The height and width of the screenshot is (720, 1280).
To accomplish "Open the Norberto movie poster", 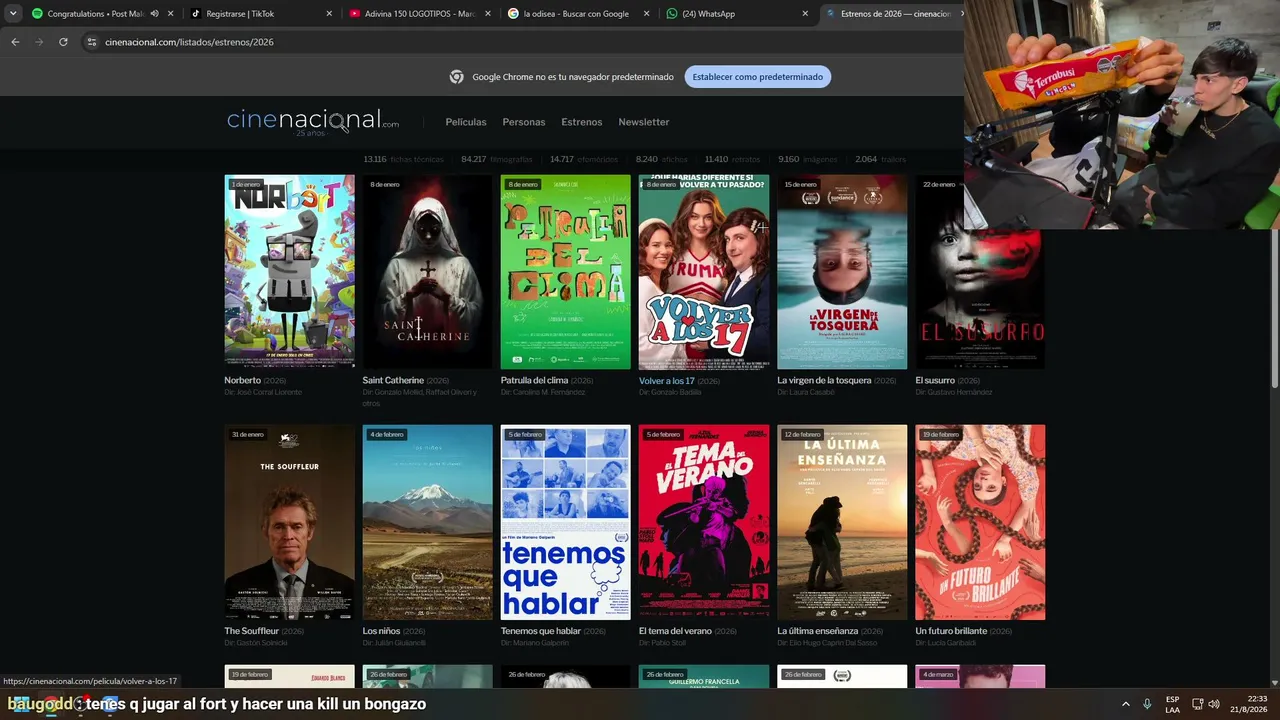I will 289,272.
